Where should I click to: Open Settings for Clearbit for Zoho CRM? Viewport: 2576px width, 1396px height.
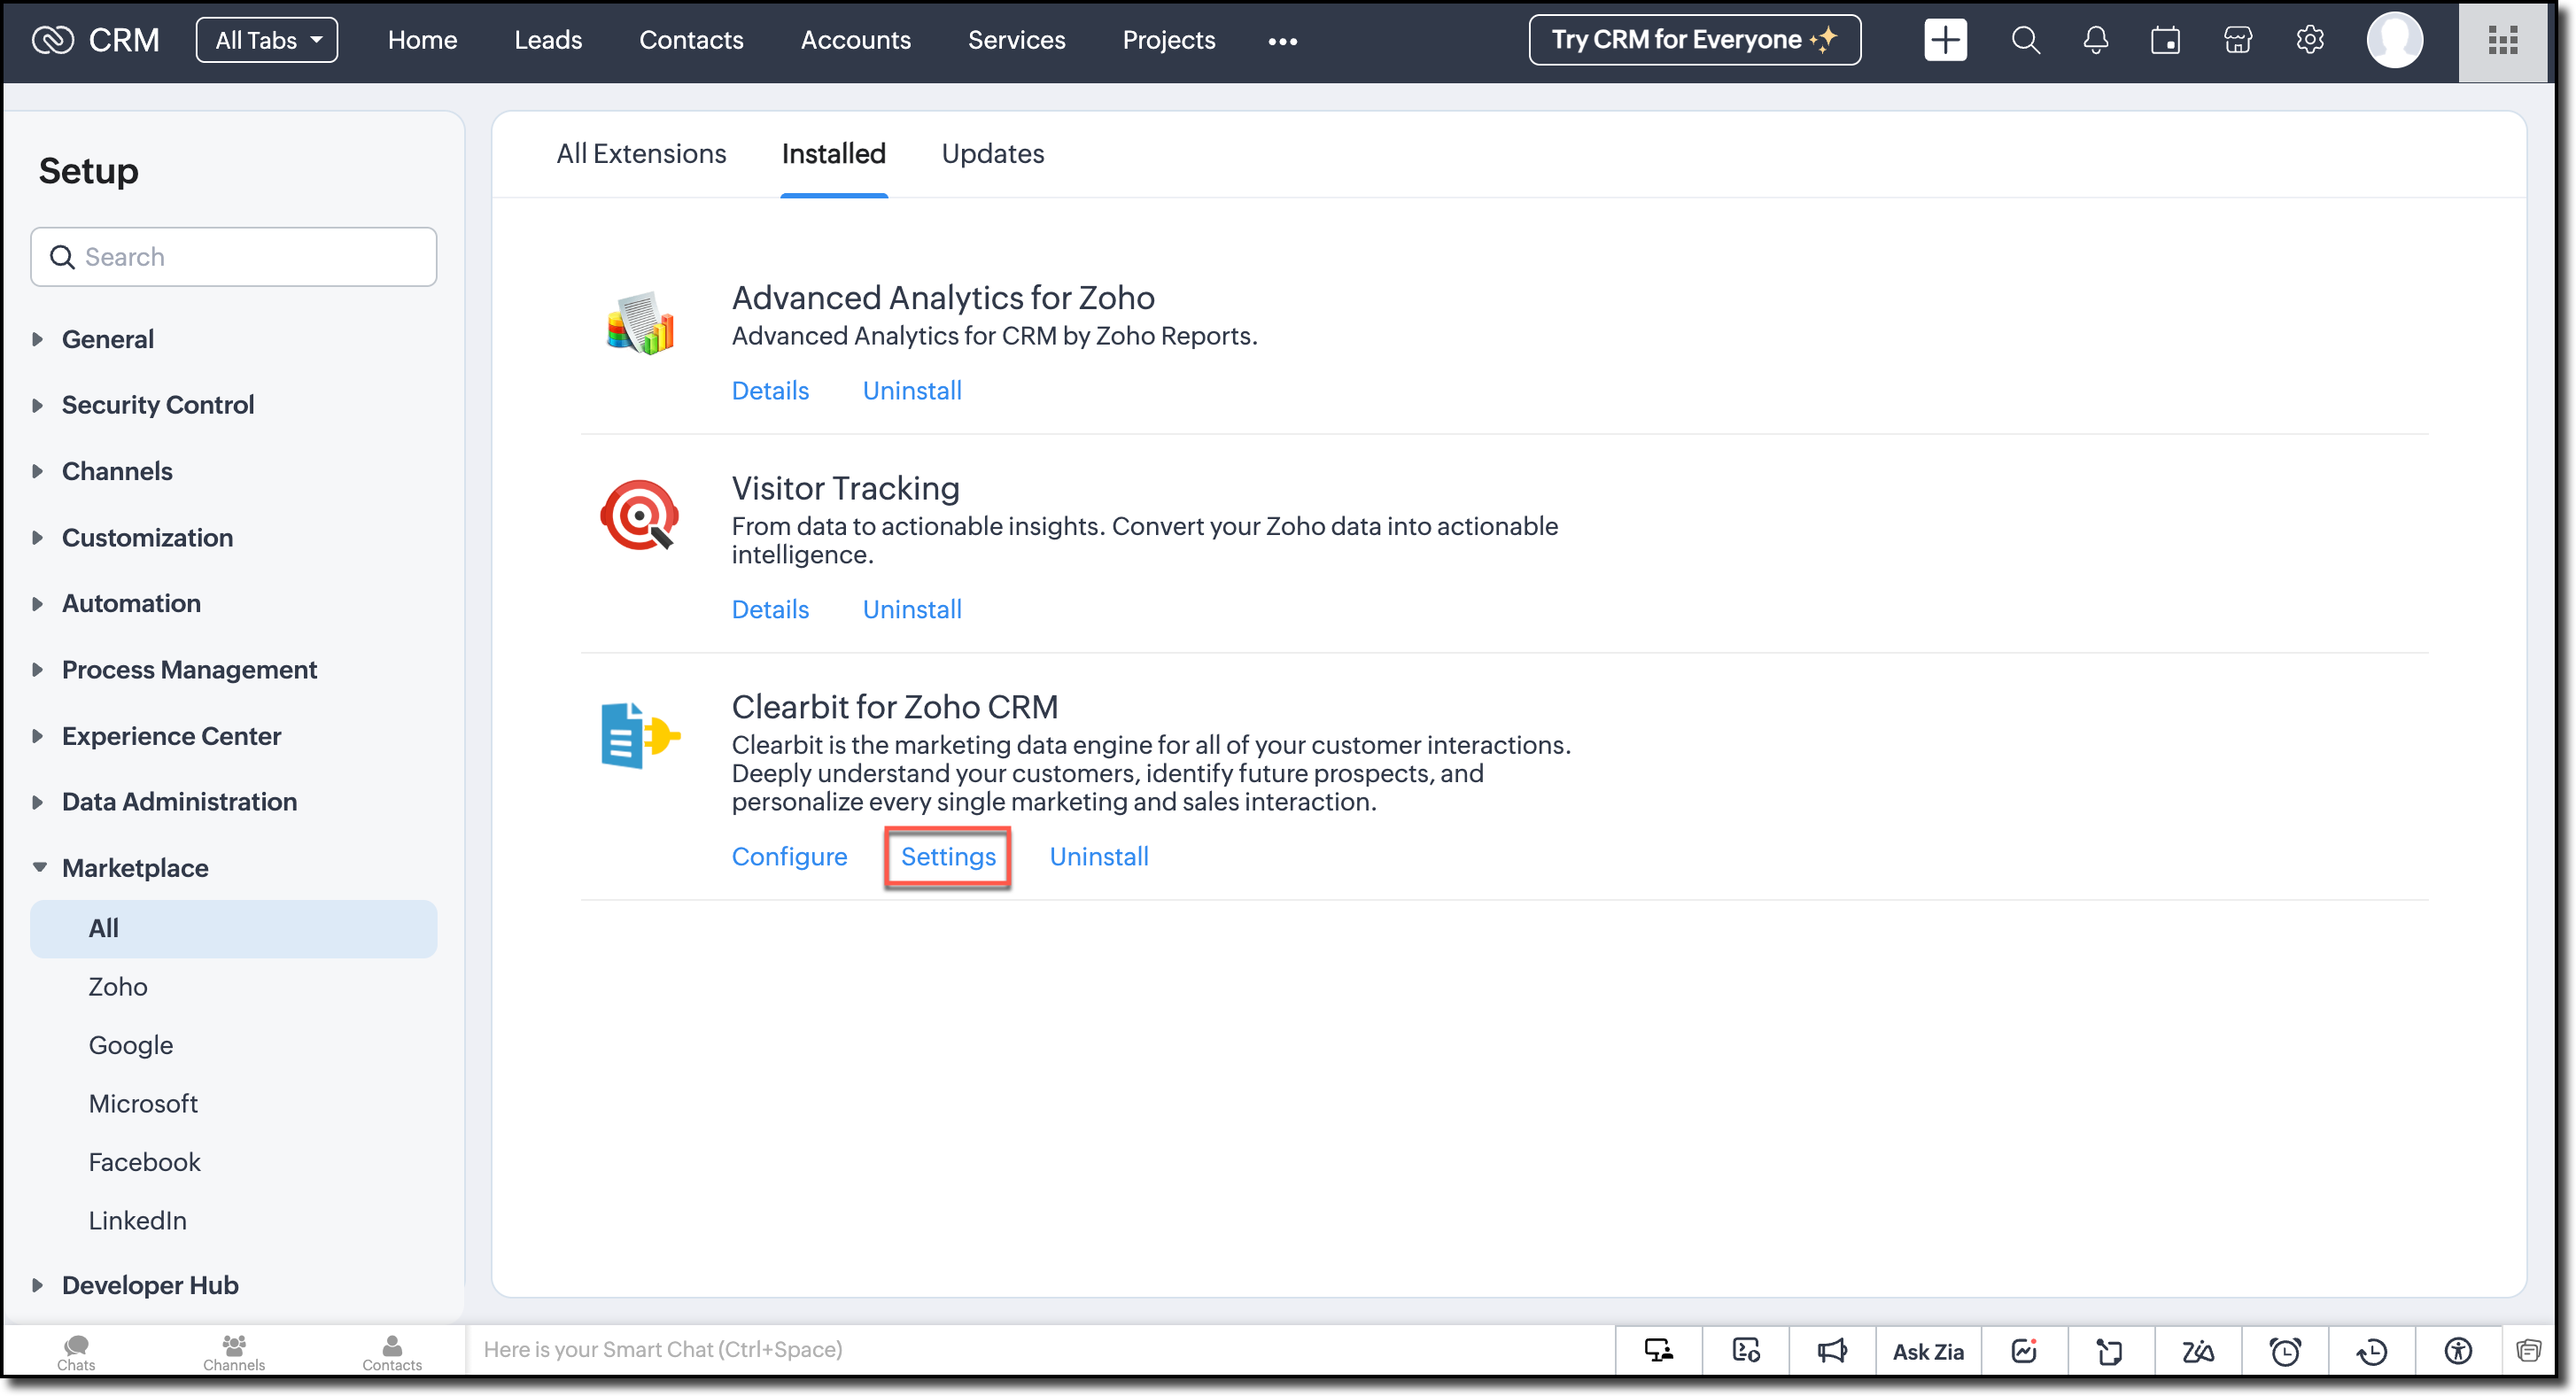point(947,857)
